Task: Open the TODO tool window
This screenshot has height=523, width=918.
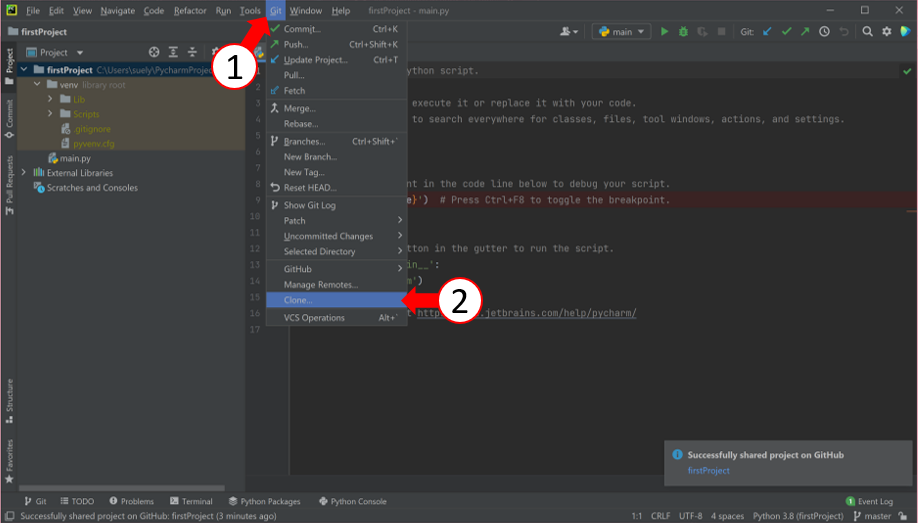Action: [77, 501]
